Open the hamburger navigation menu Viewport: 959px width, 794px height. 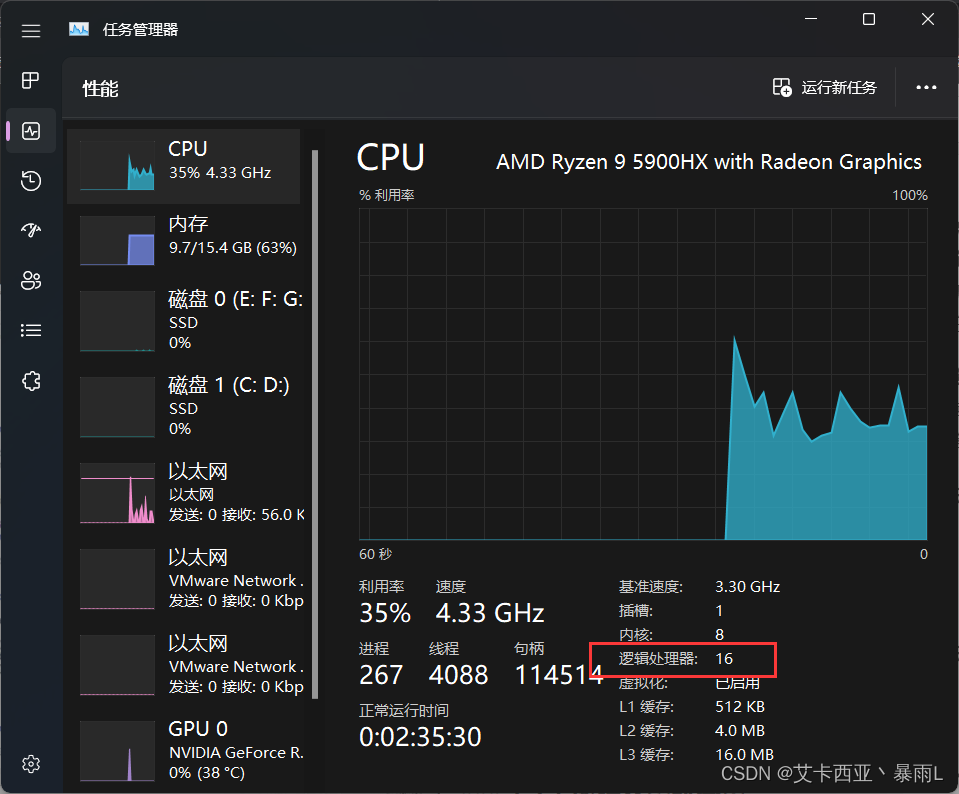coord(31,31)
